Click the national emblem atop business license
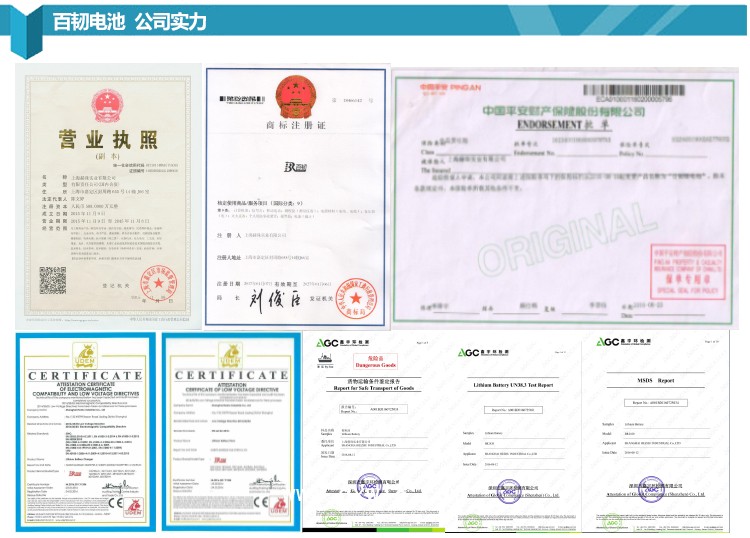750x538 pixels. tap(104, 102)
